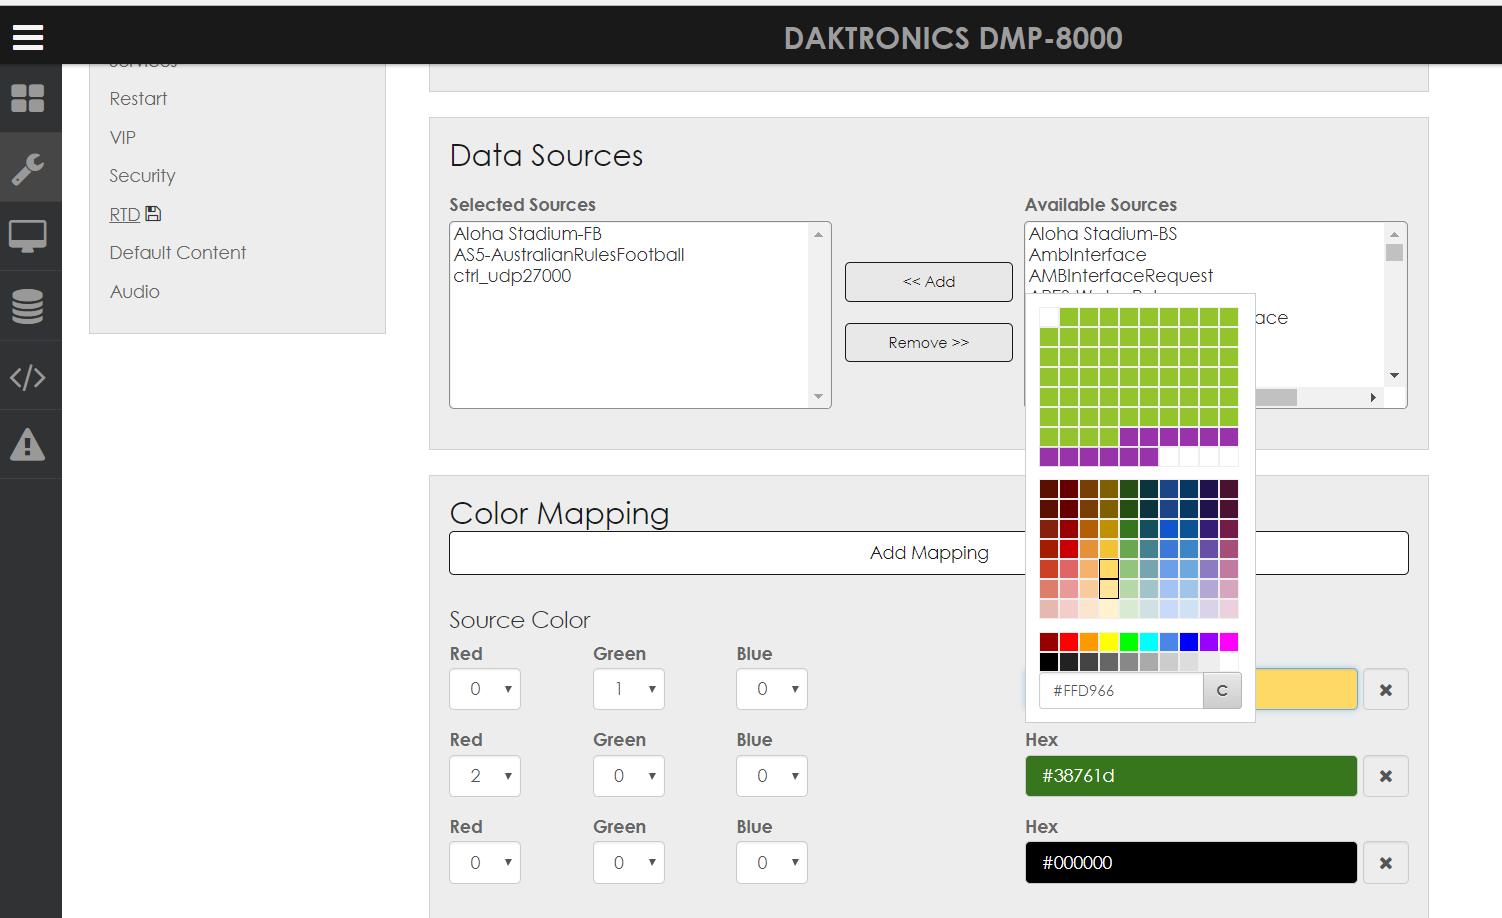Expand the third row Blue dropdown
1502x918 pixels.
(x=771, y=863)
